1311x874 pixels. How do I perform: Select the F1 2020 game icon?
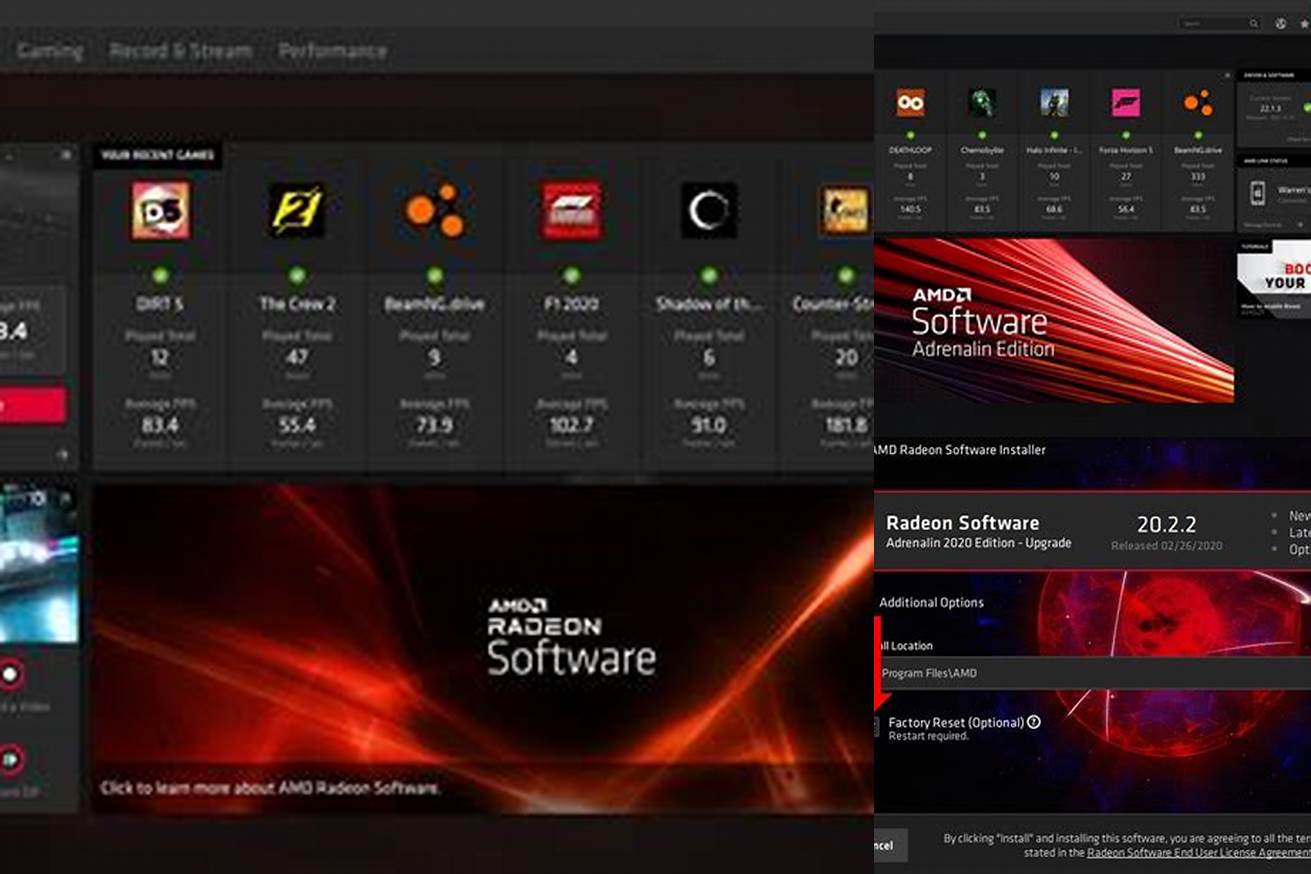point(571,210)
